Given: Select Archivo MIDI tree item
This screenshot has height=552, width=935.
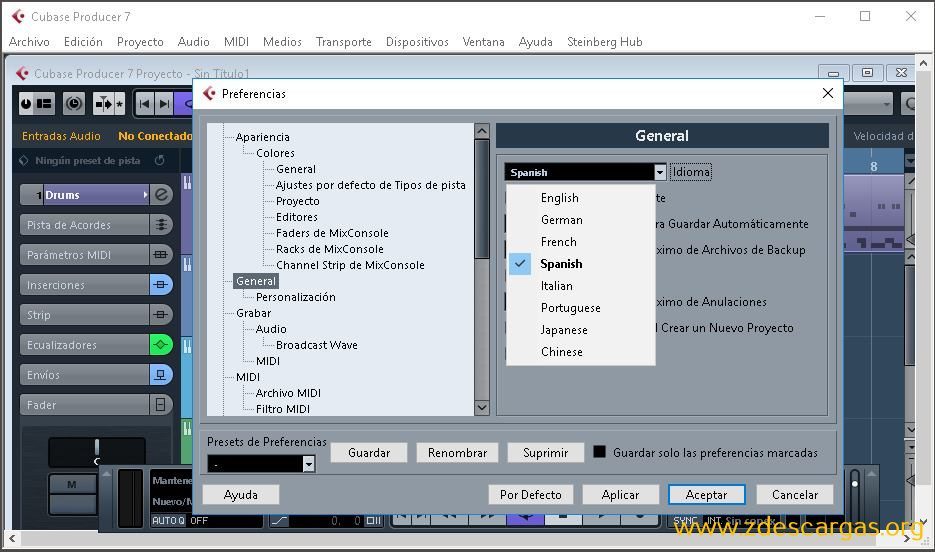Looking at the screenshot, I should (288, 393).
